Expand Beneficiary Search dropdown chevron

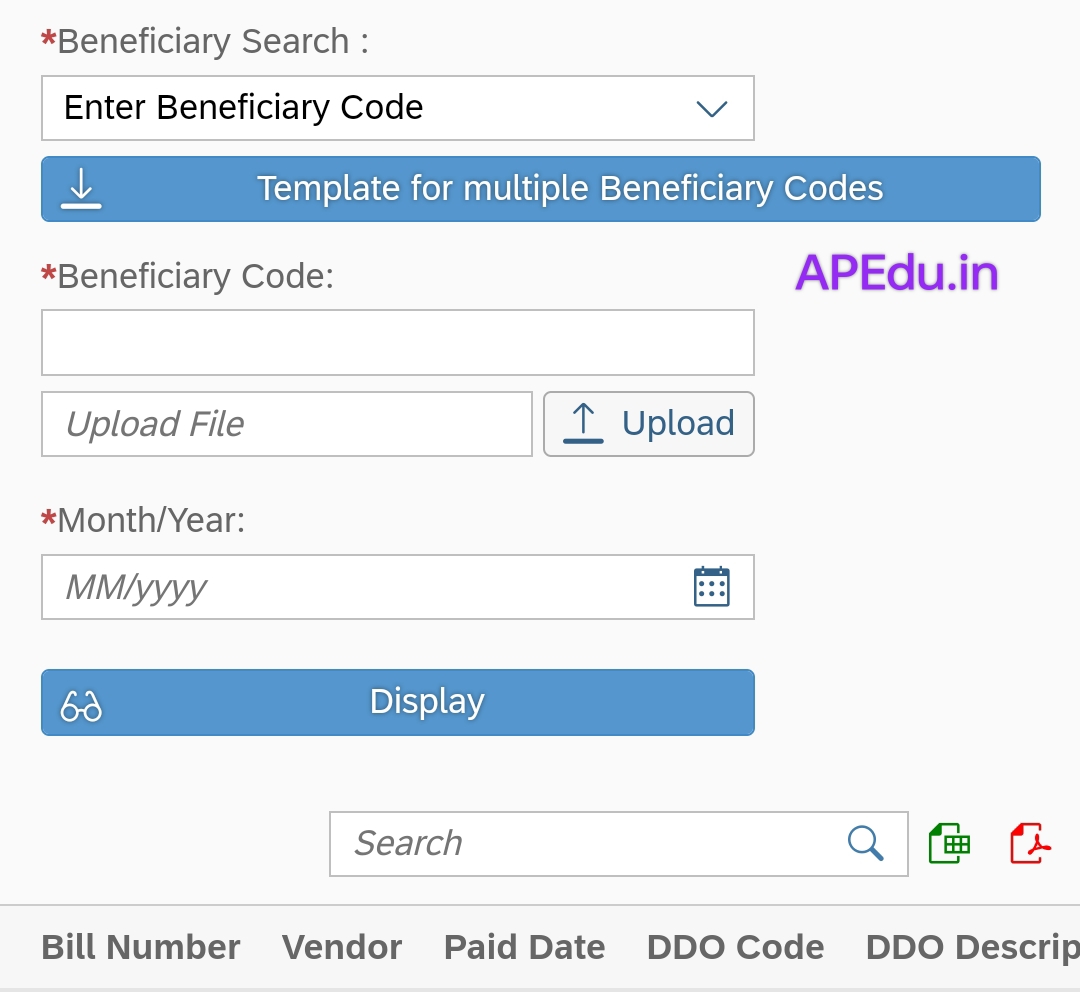coord(711,108)
